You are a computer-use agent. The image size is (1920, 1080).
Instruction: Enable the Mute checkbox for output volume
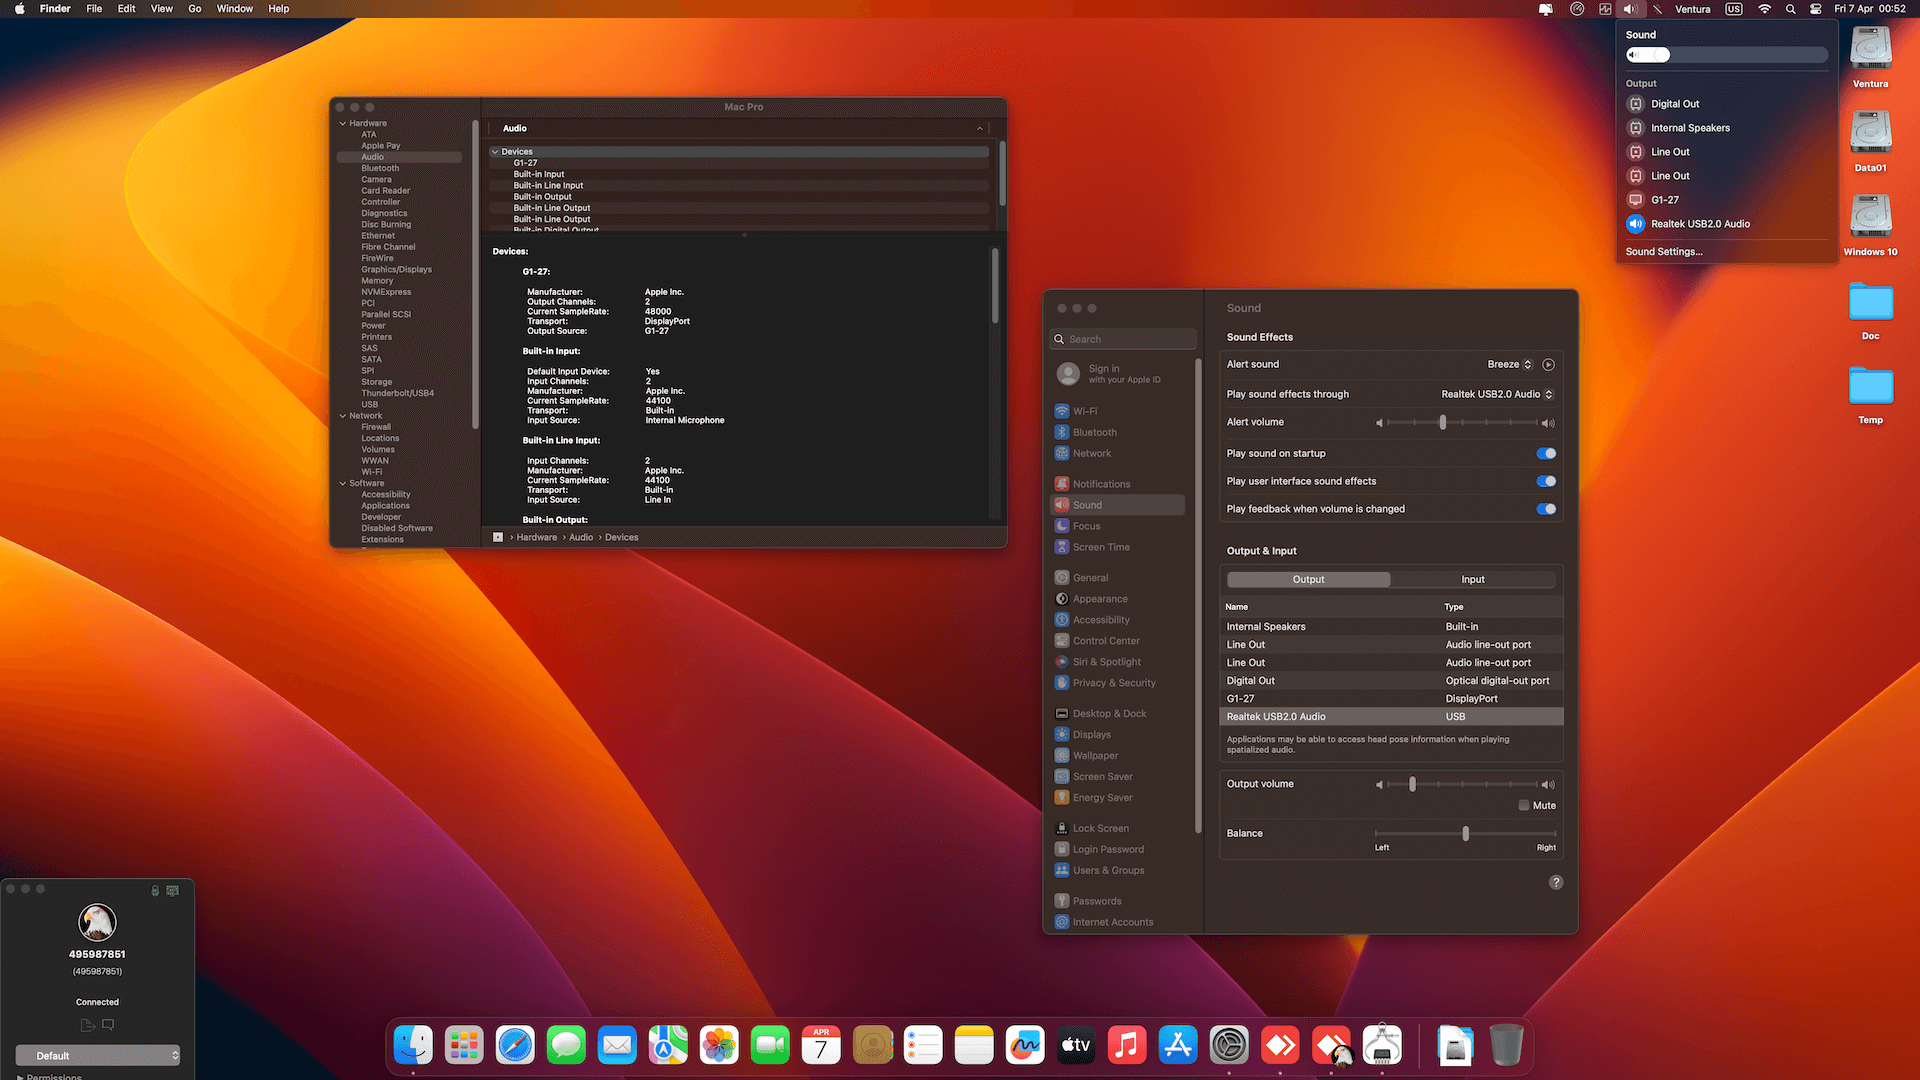pos(1523,805)
